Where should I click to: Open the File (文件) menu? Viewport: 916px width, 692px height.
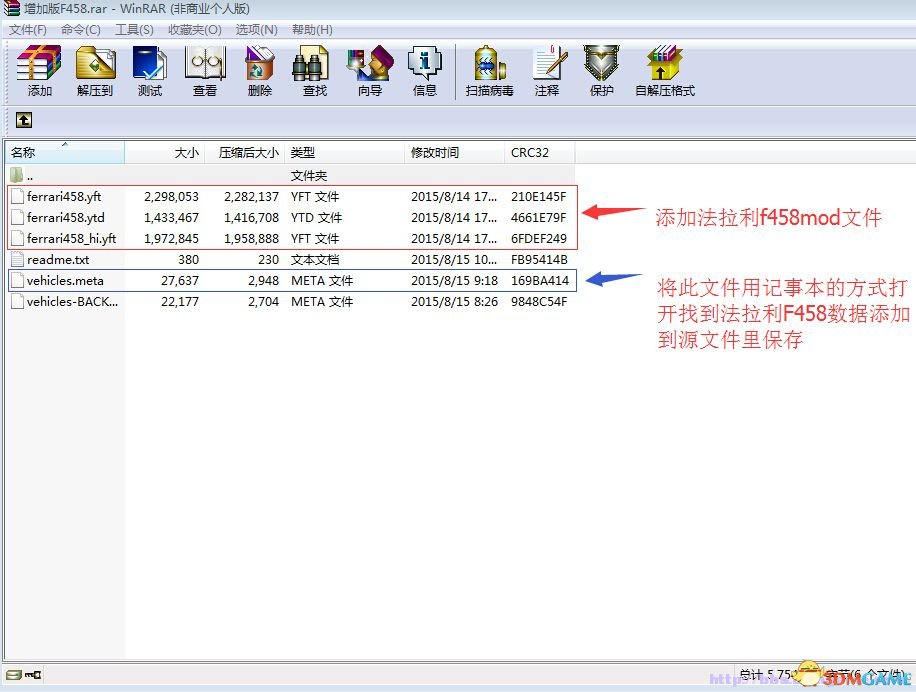27,29
